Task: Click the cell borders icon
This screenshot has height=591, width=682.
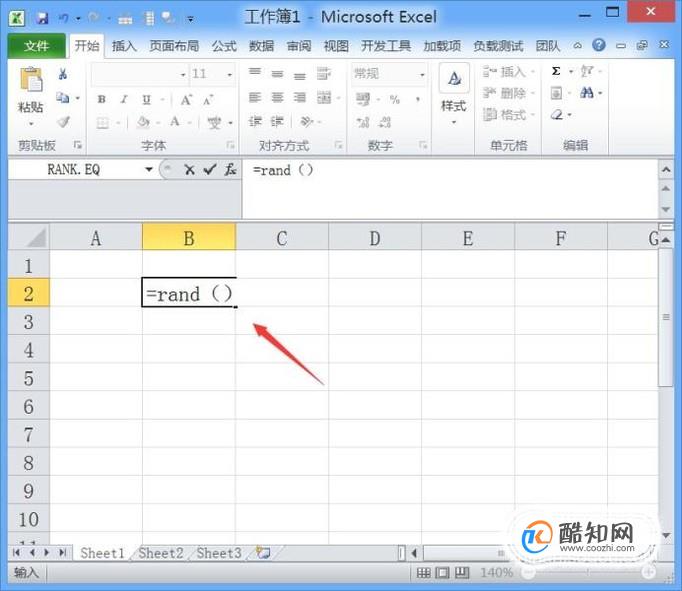Action: [103, 123]
